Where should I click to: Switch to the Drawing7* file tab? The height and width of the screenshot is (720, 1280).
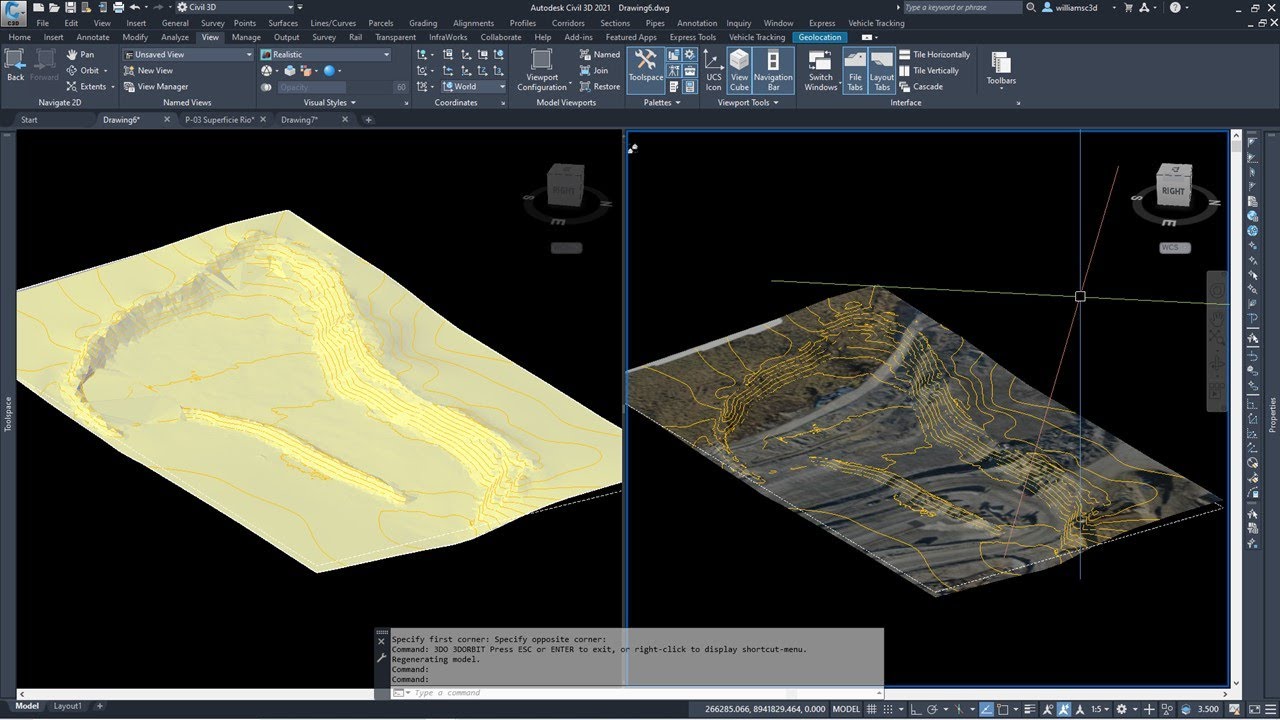click(x=298, y=120)
